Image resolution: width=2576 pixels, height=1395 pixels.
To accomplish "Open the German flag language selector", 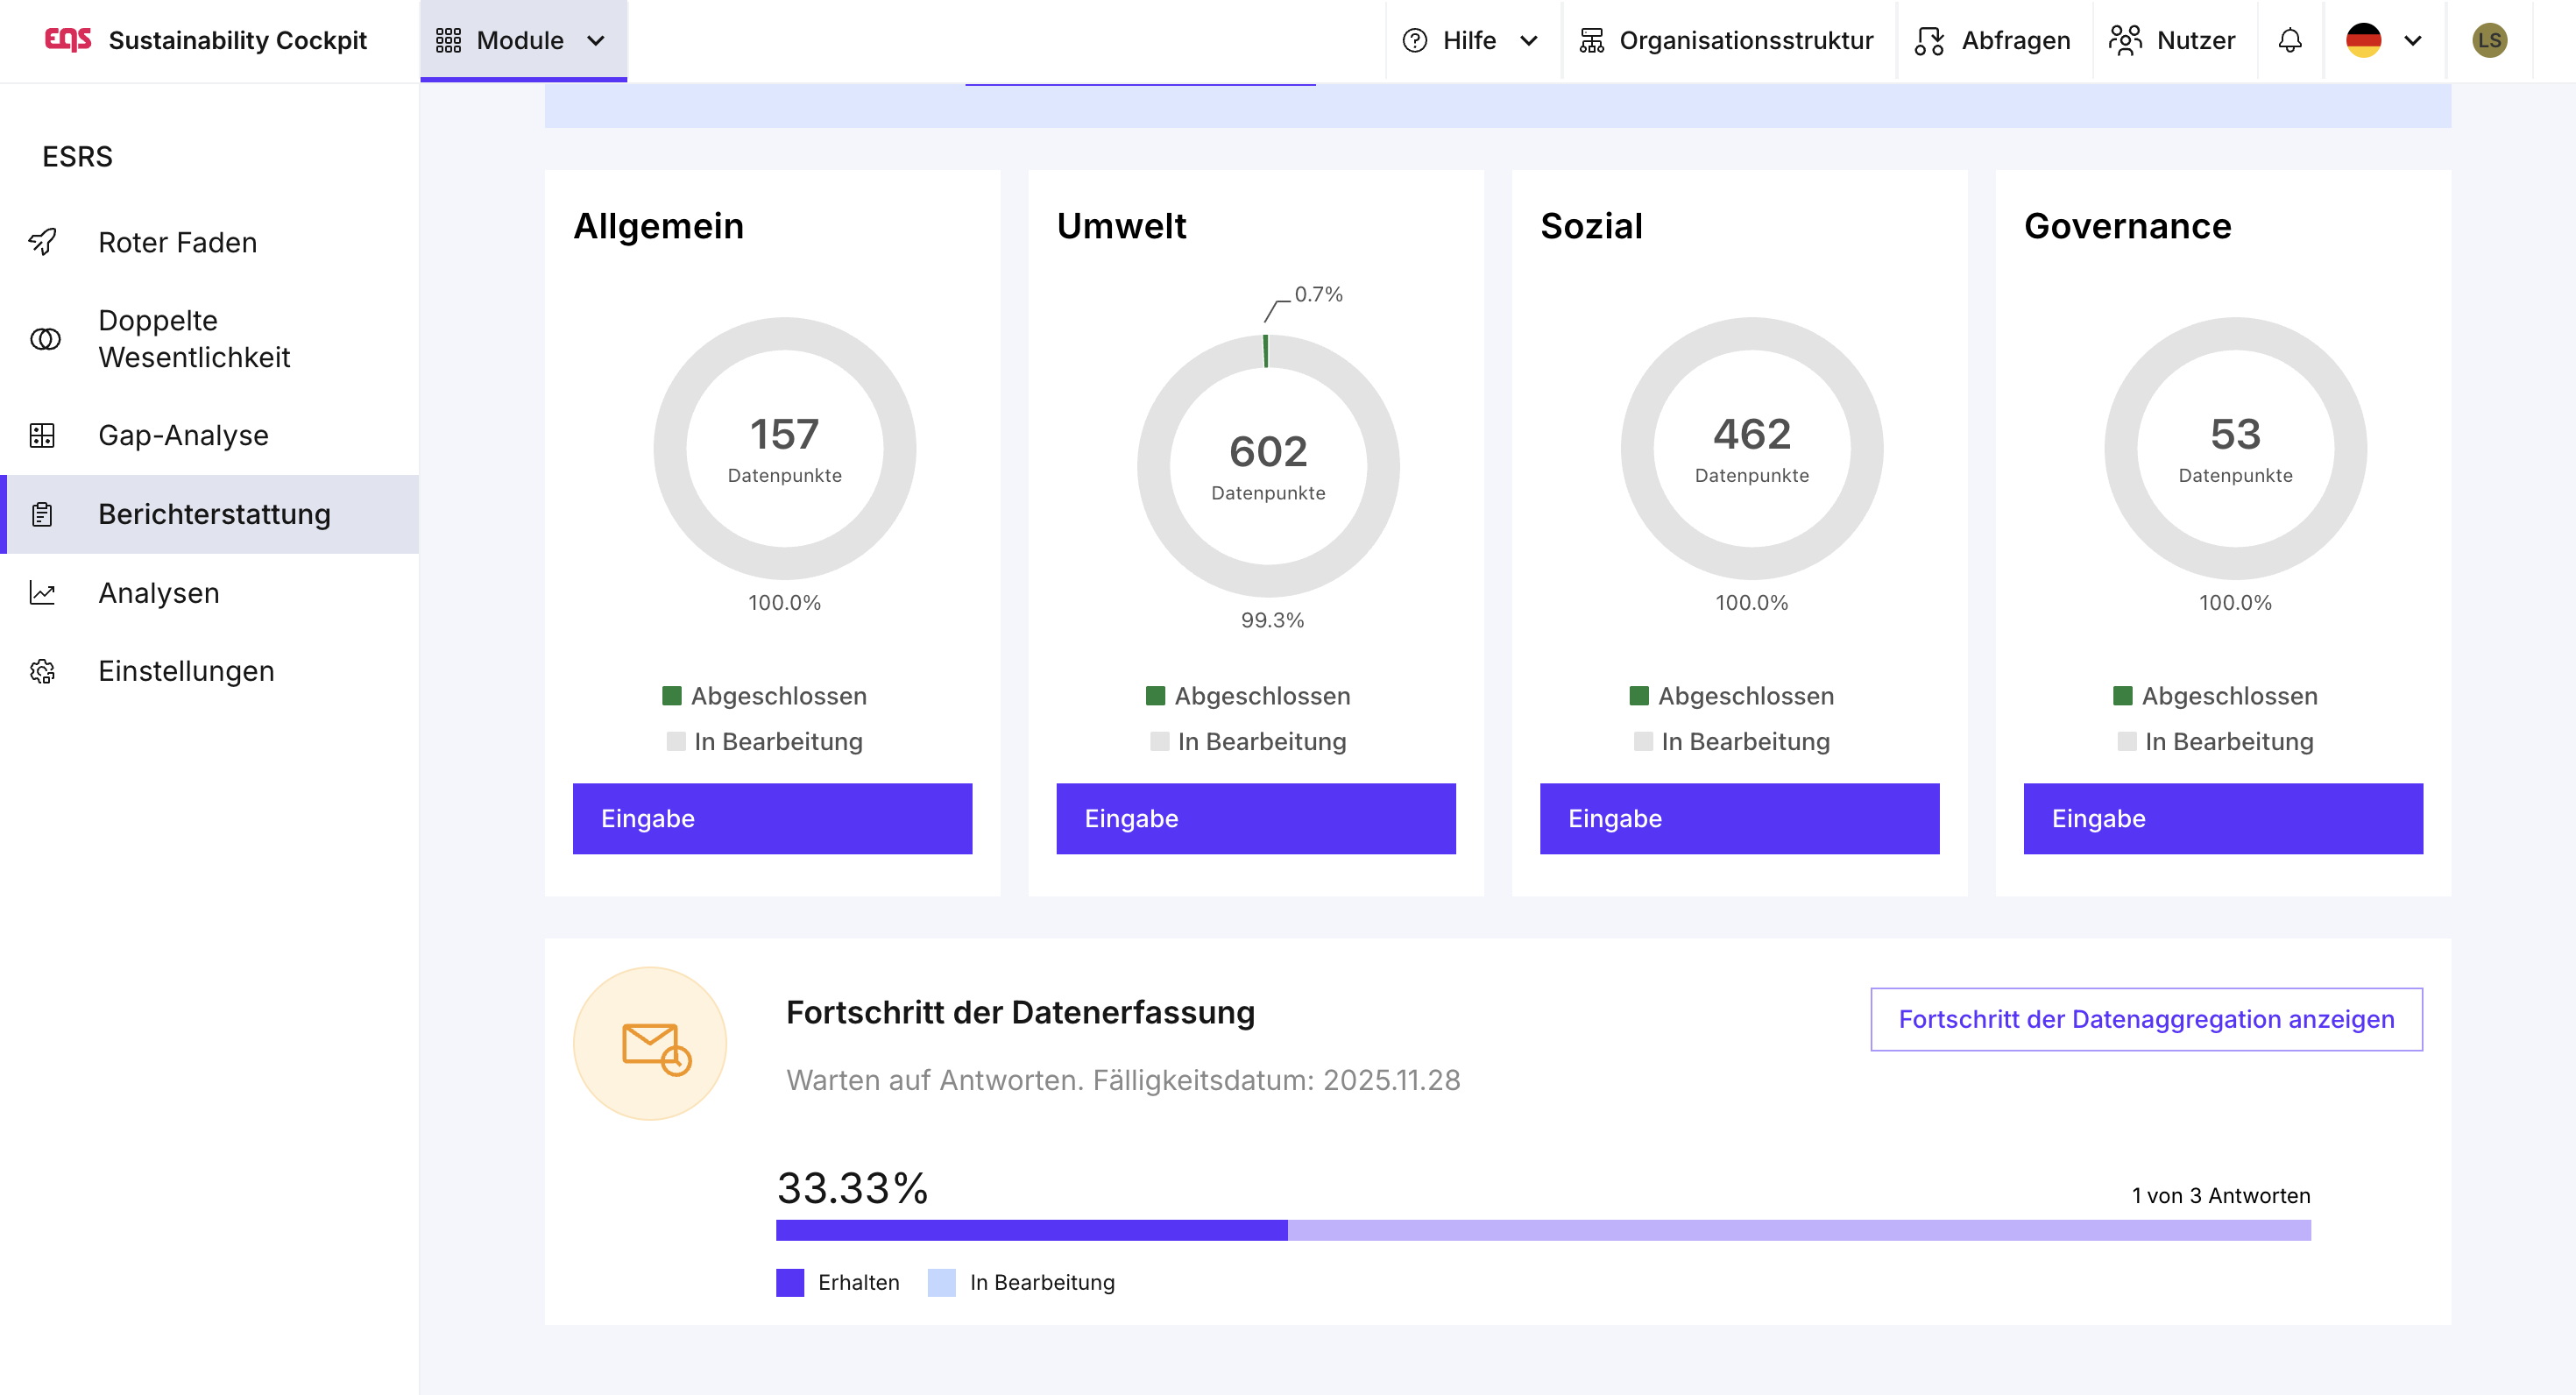I will (x=2384, y=40).
